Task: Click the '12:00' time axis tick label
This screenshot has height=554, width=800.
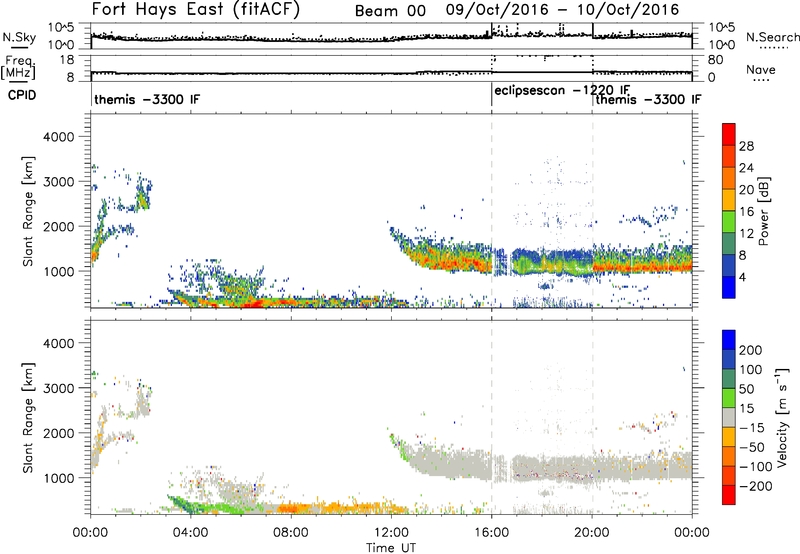Action: 391,533
